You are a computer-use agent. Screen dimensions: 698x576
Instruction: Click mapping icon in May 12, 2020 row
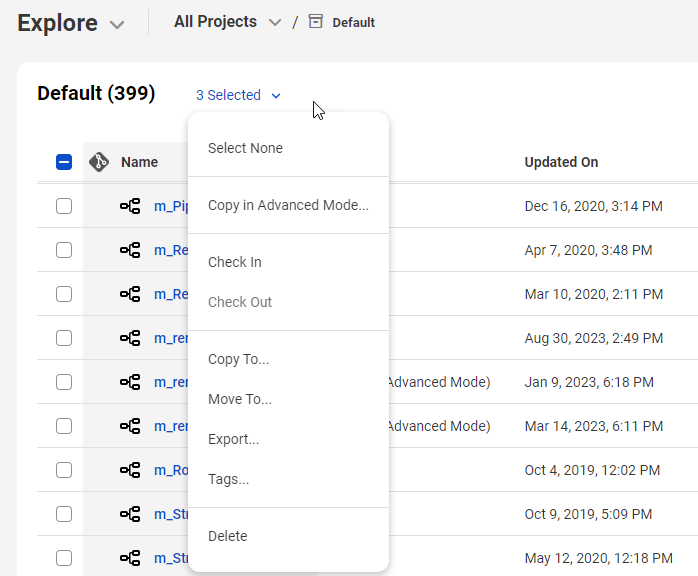[130, 558]
